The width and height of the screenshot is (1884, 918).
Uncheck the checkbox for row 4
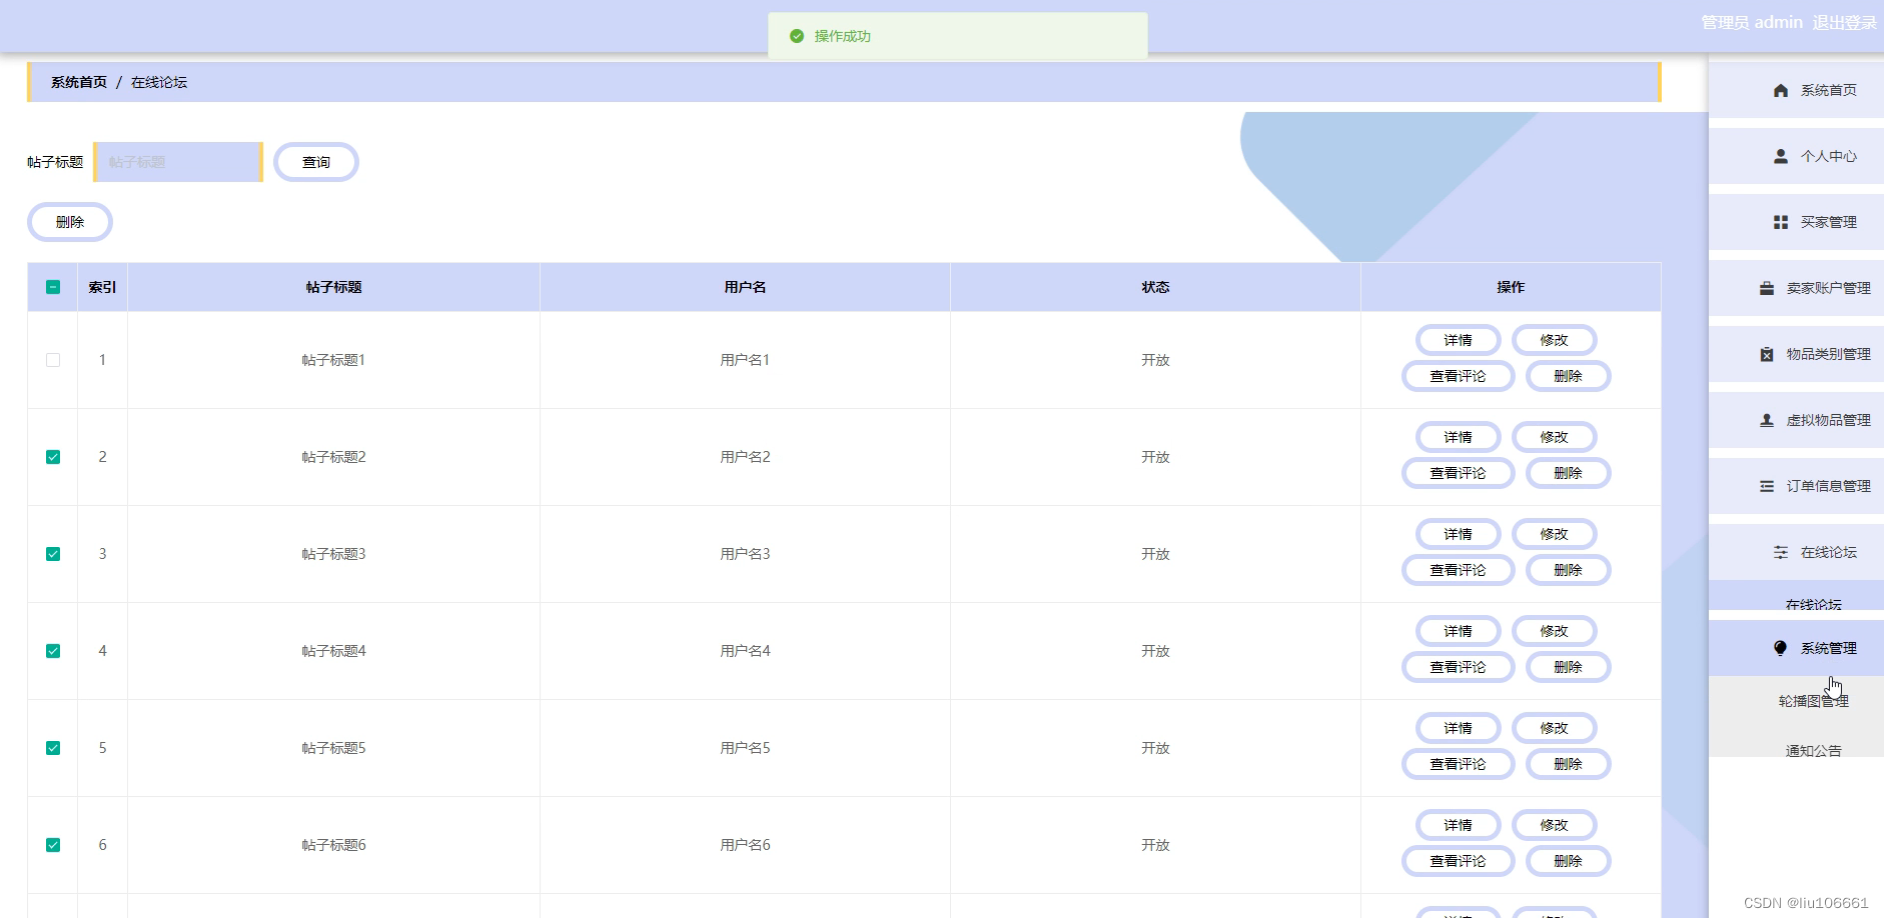[53, 651]
